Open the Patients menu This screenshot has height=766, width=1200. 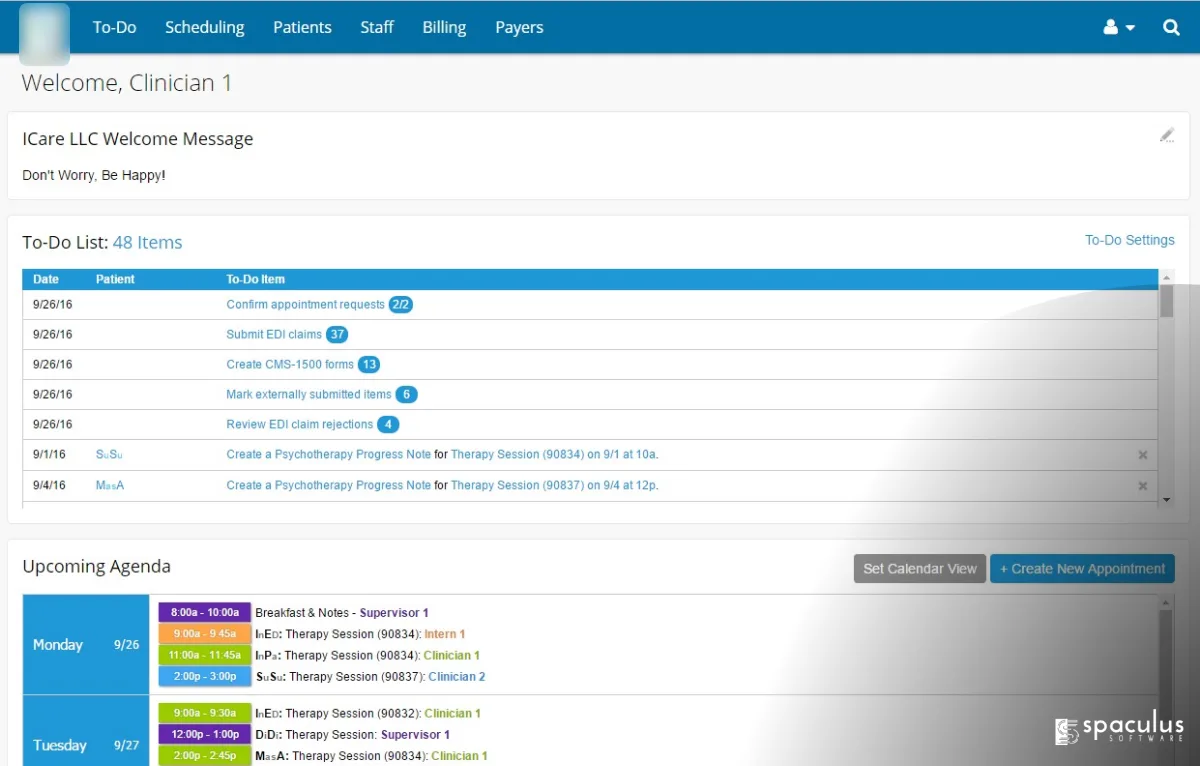(x=302, y=27)
